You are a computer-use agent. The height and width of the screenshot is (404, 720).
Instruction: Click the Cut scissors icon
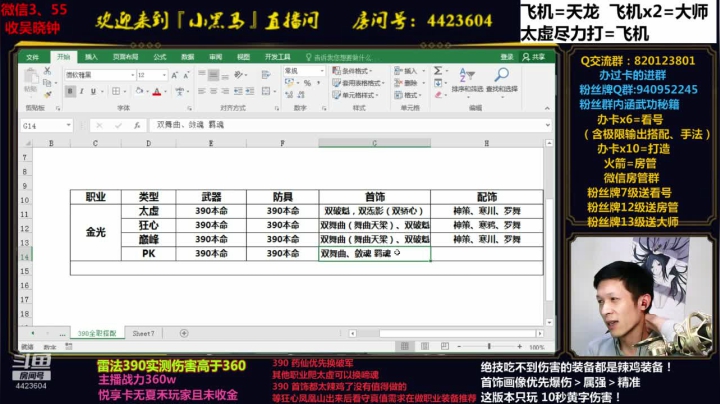click(x=47, y=71)
